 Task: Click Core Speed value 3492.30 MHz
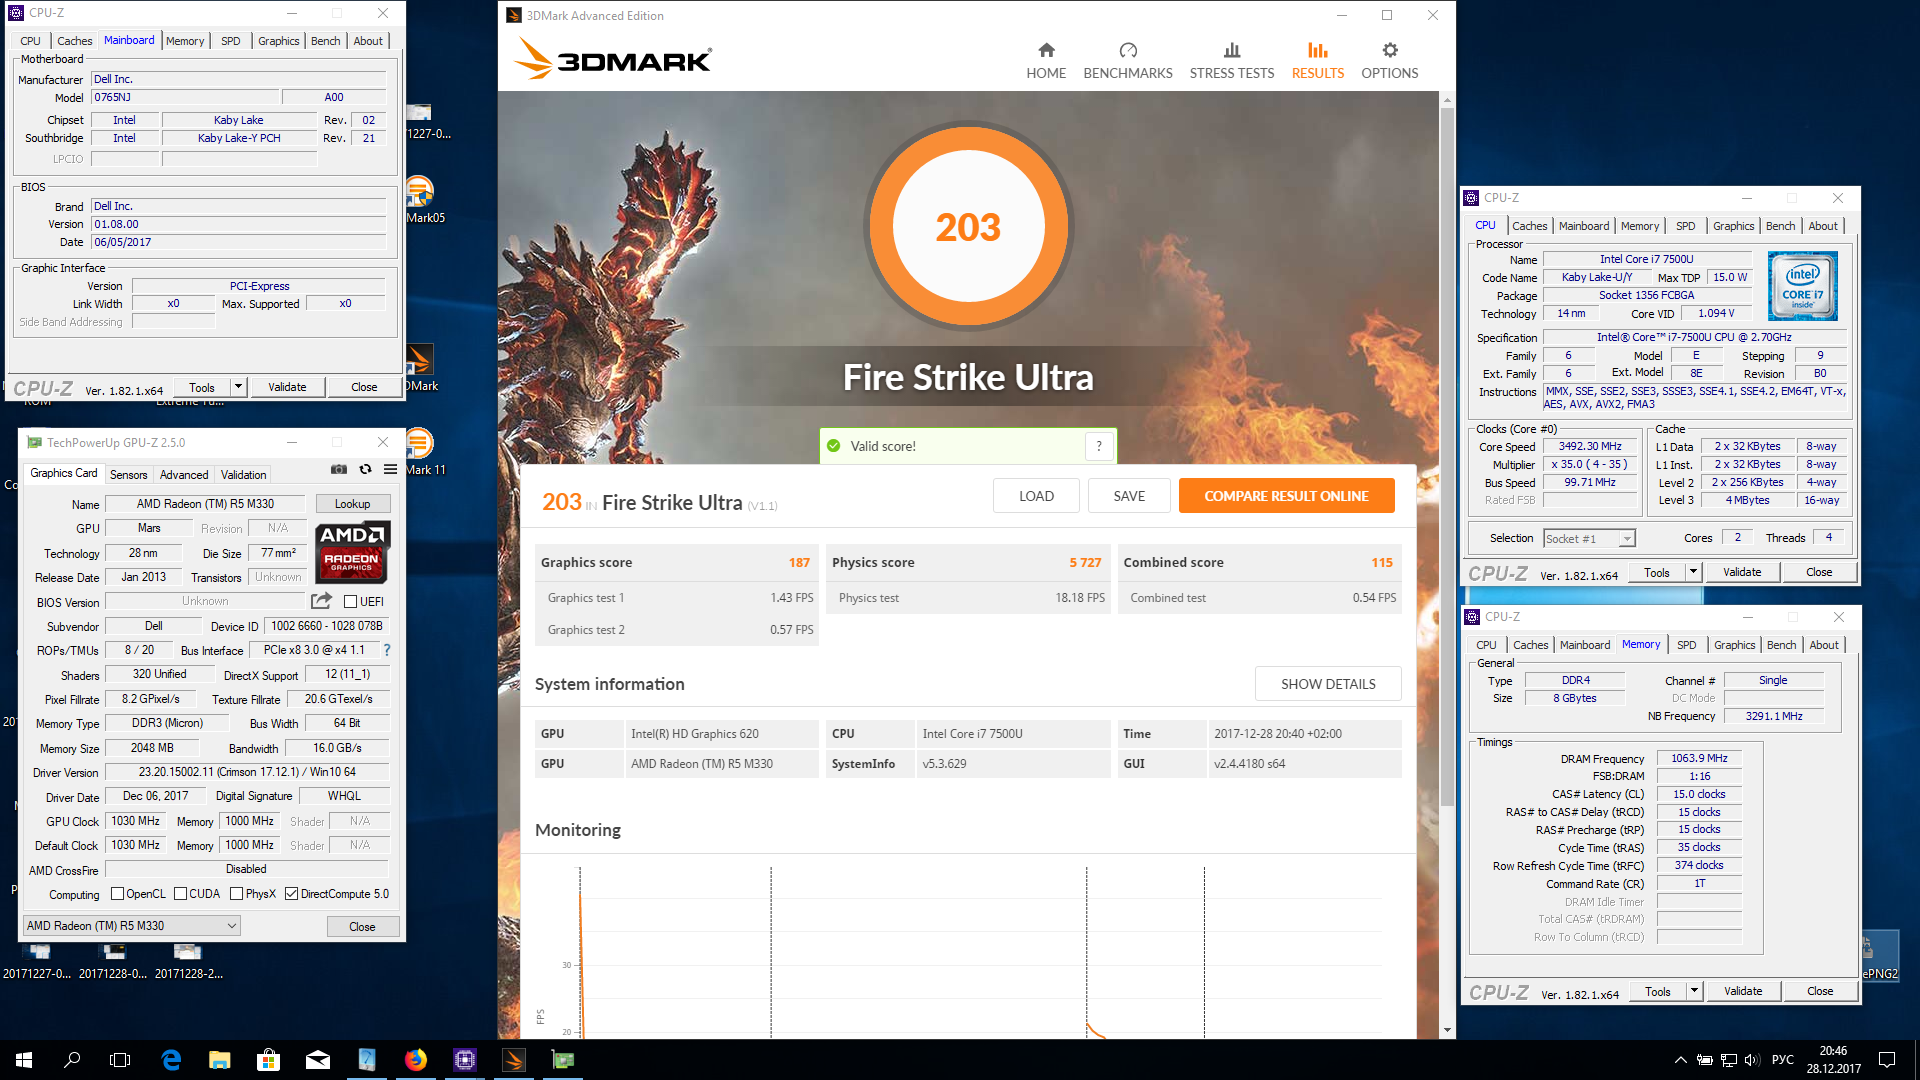[1590, 447]
